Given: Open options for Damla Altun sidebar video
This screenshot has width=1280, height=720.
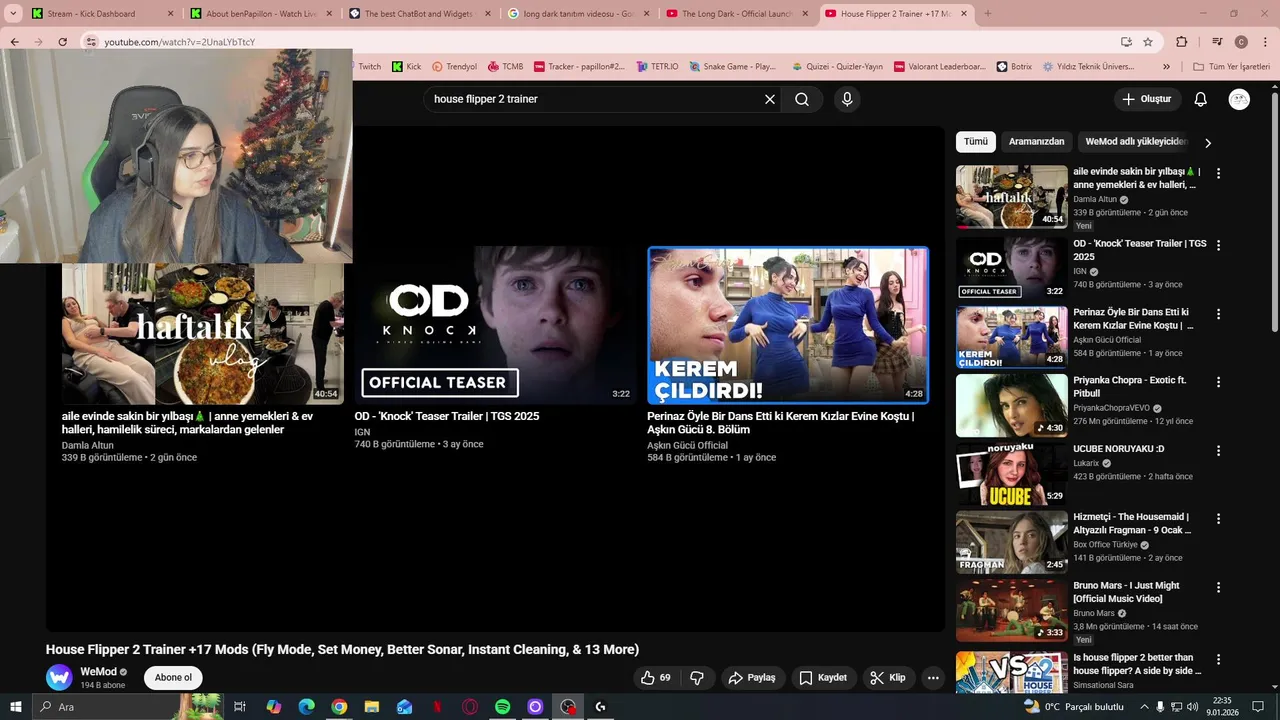Looking at the screenshot, I should (x=1218, y=173).
